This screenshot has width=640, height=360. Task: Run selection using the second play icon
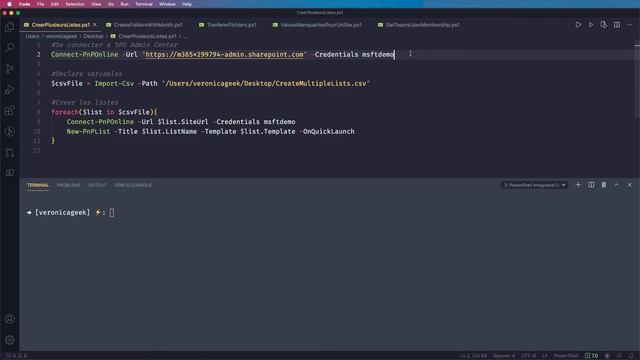591,25
